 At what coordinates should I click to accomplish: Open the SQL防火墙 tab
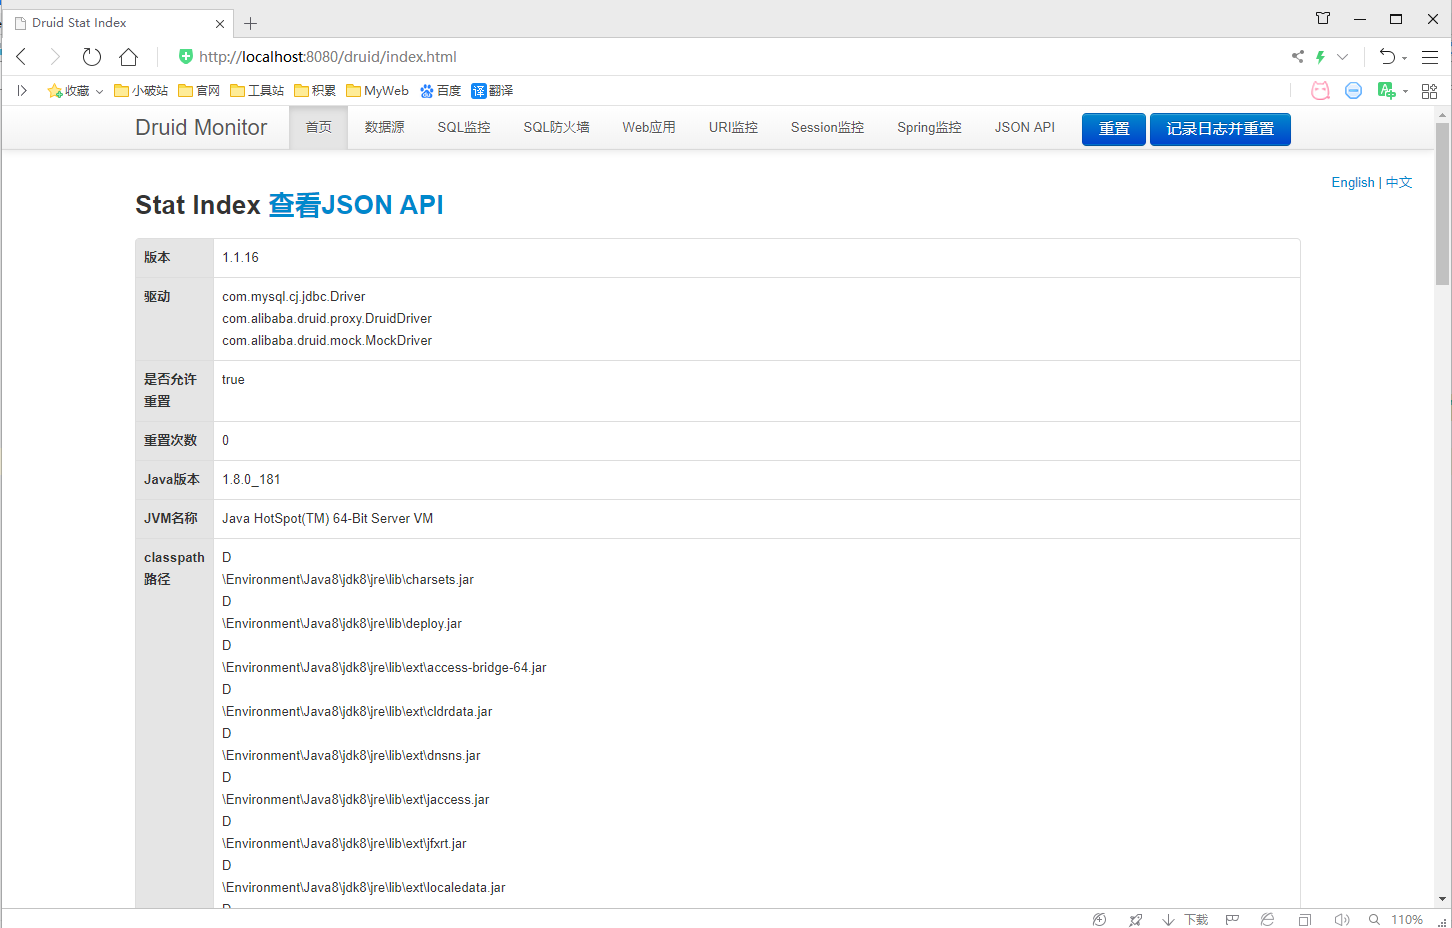point(557,128)
